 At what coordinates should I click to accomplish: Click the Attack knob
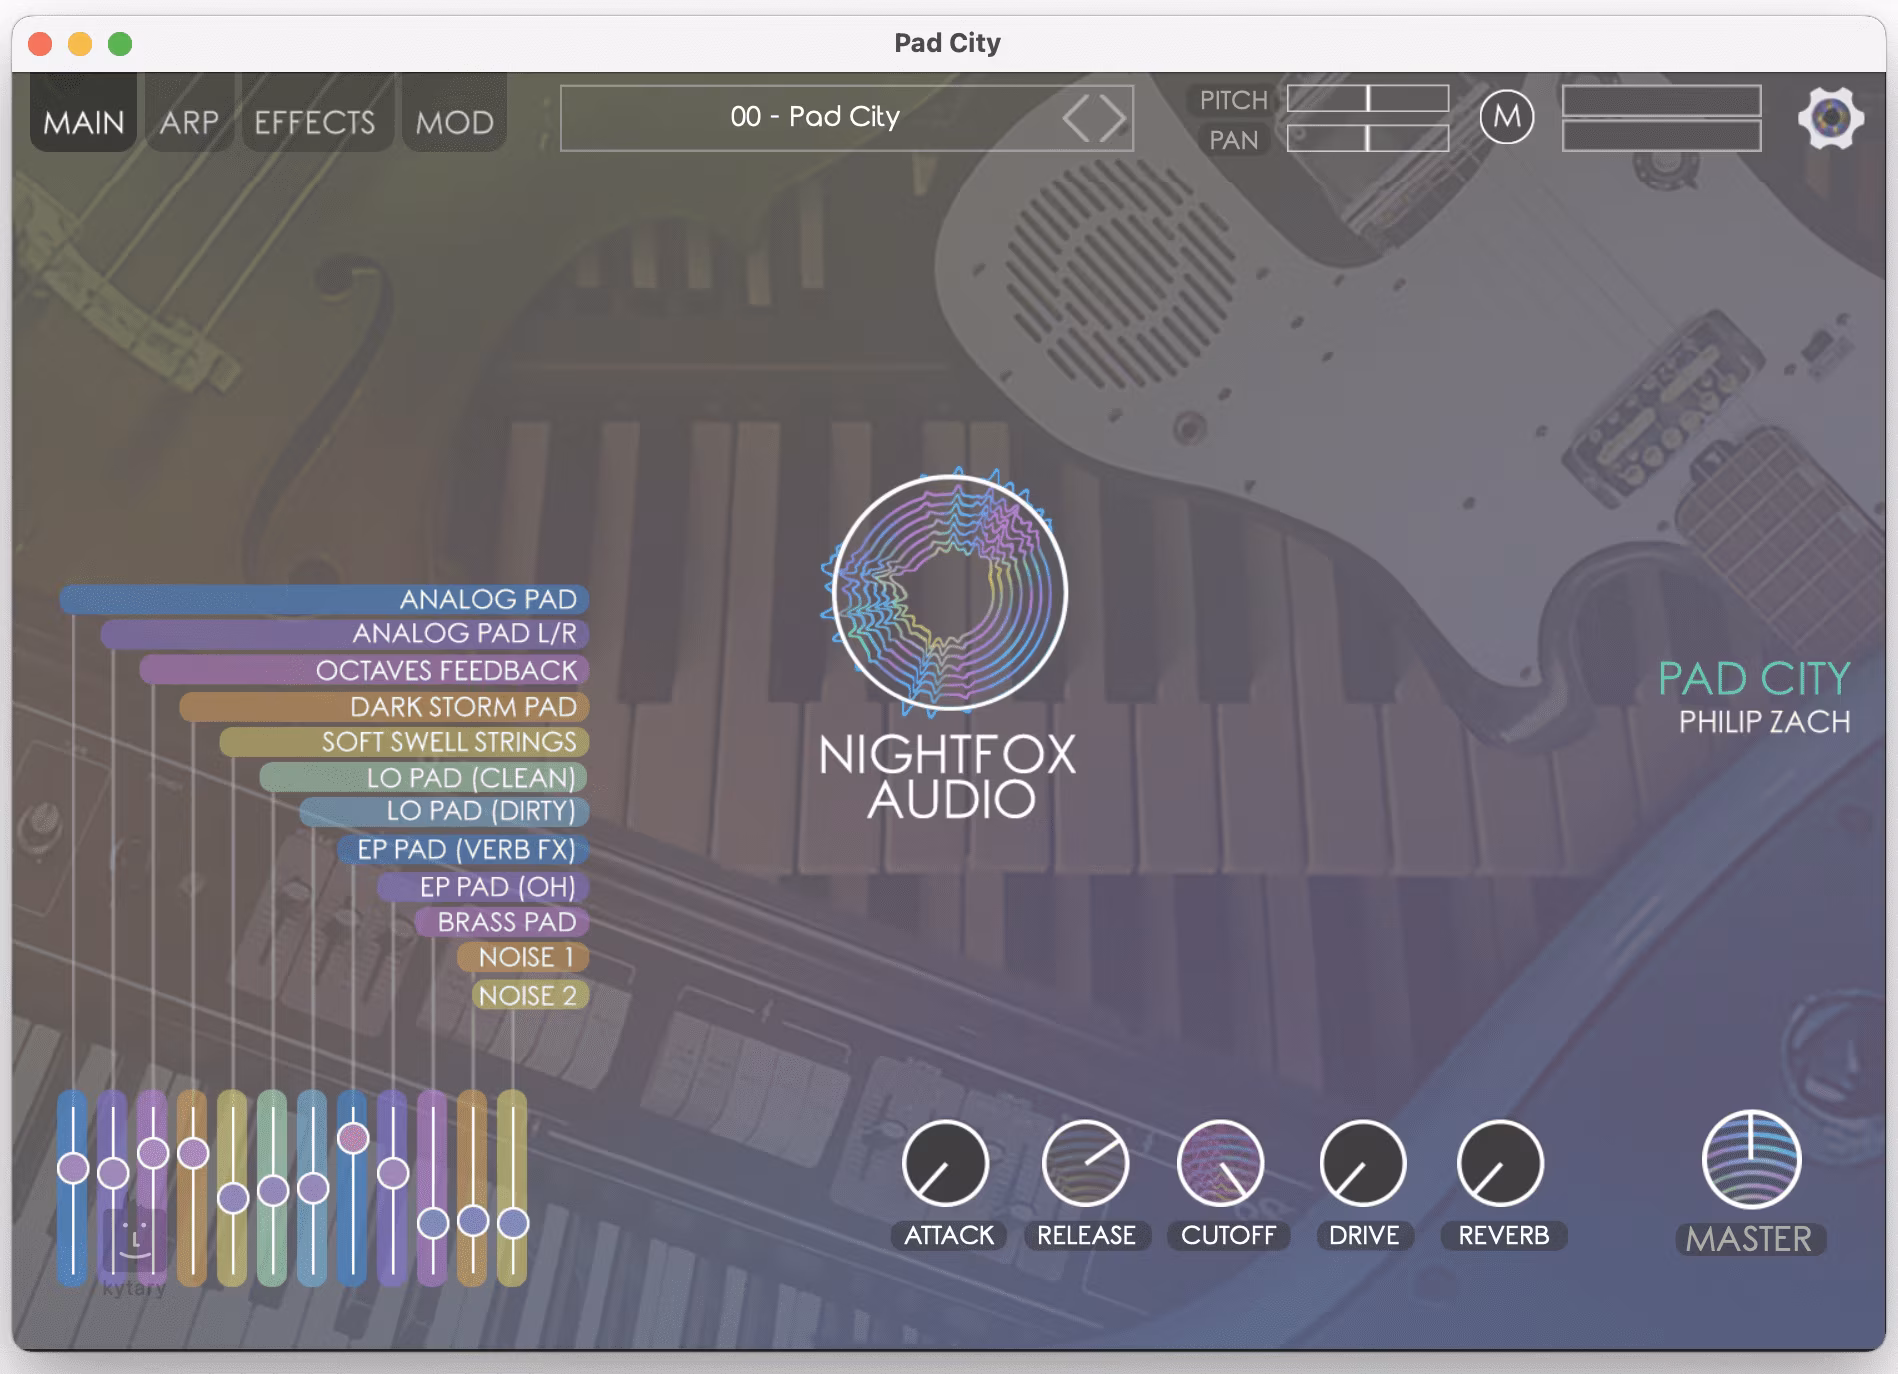coord(945,1164)
